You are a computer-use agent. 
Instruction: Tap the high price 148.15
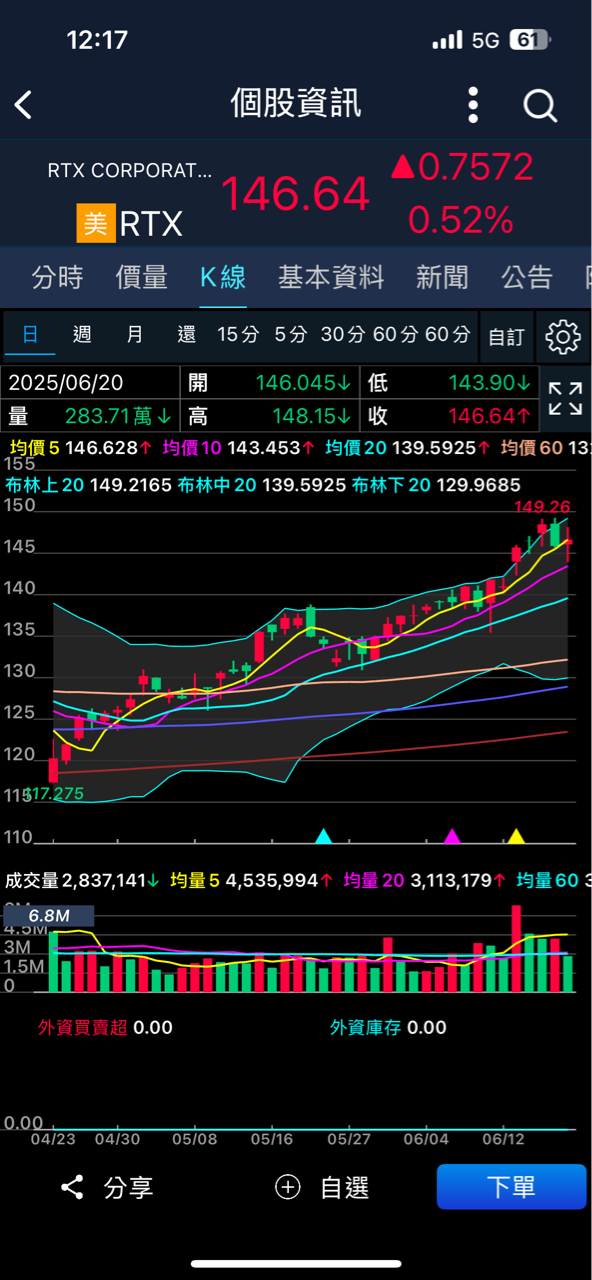[311, 415]
